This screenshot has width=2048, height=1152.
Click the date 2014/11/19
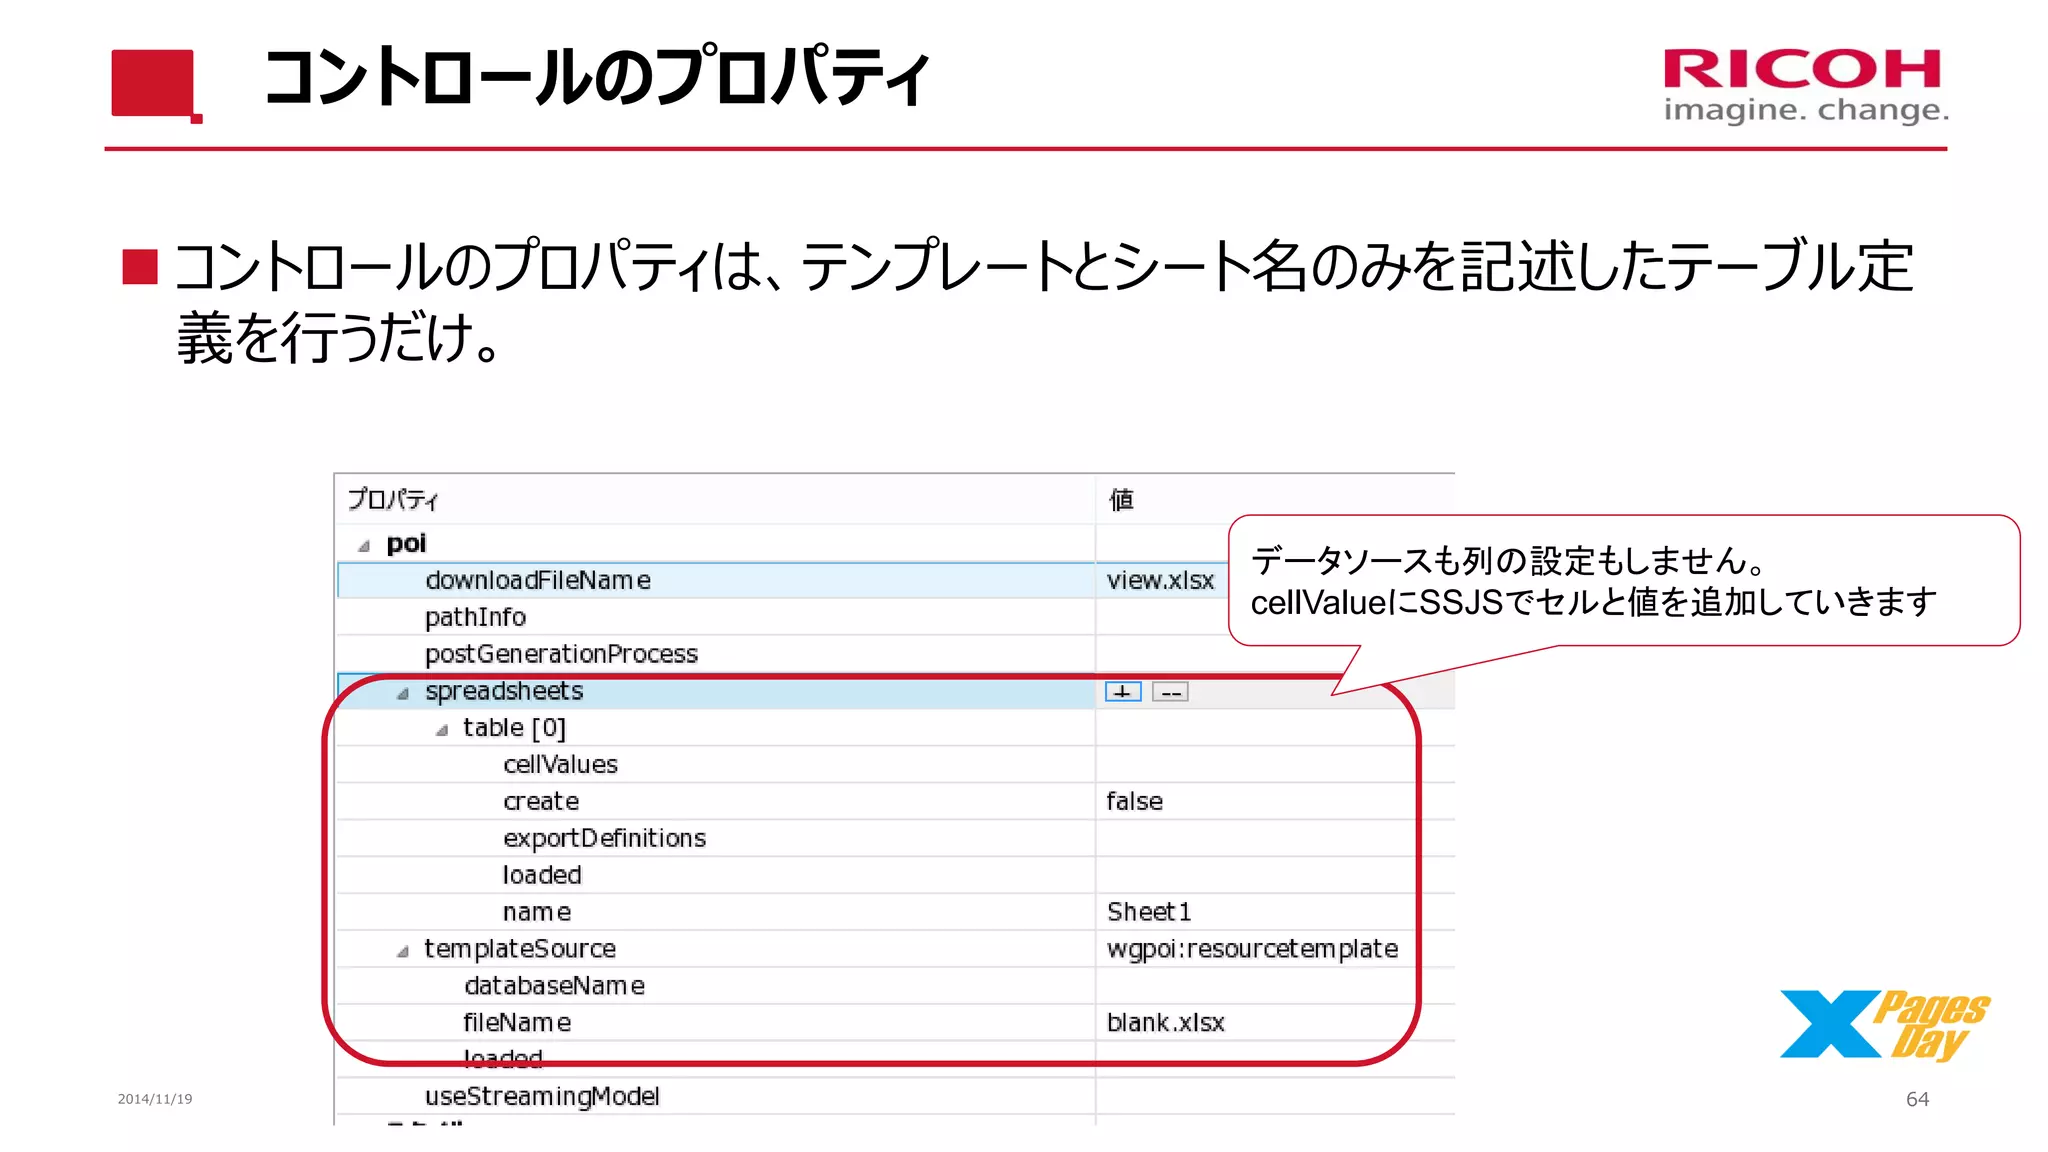(x=155, y=1099)
